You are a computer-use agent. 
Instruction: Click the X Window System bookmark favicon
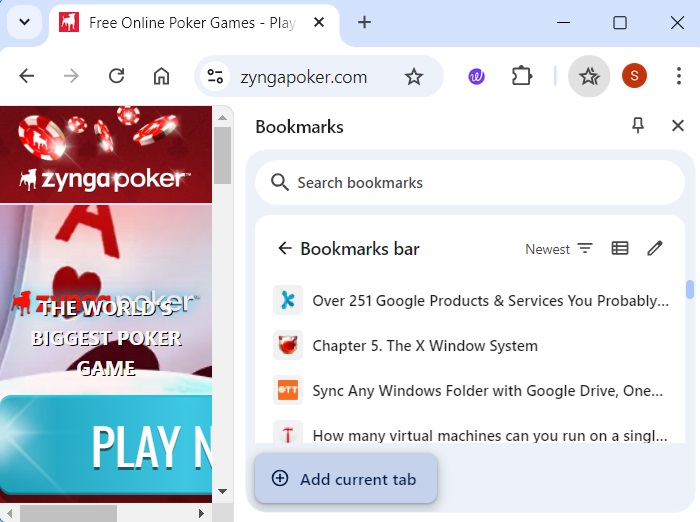pos(288,345)
